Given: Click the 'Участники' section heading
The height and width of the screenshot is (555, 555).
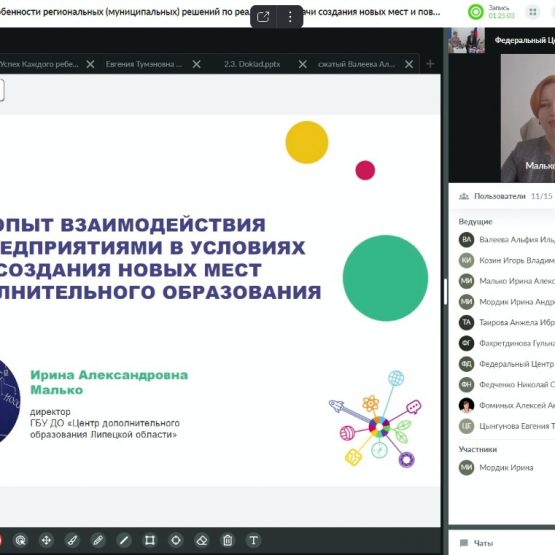Looking at the screenshot, I should (477, 449).
